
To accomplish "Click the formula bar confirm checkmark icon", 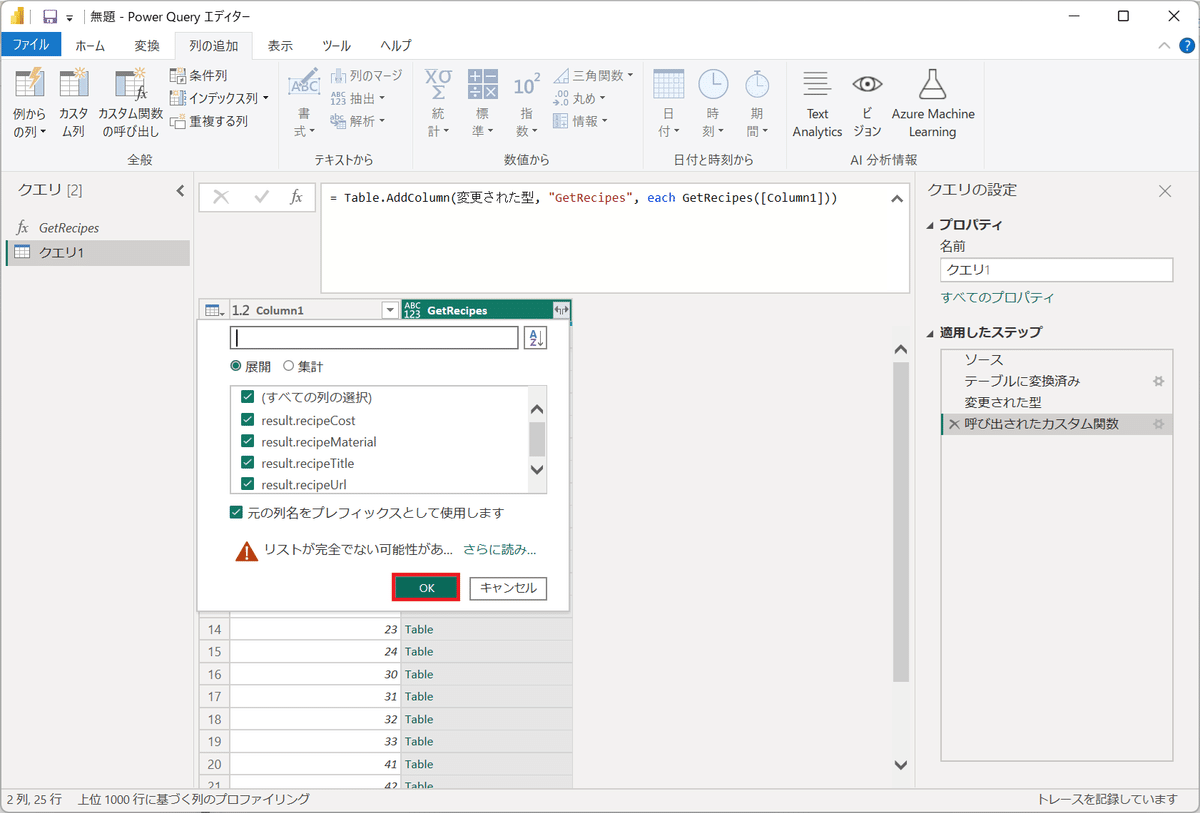I will 262,197.
